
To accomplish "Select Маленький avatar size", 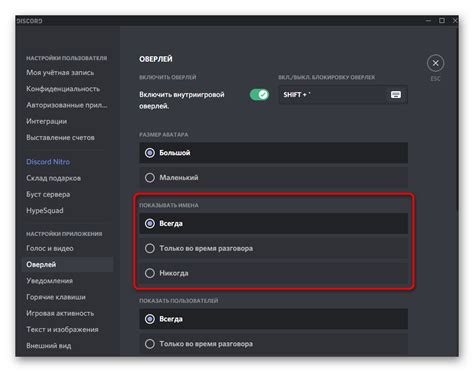I will point(273,178).
